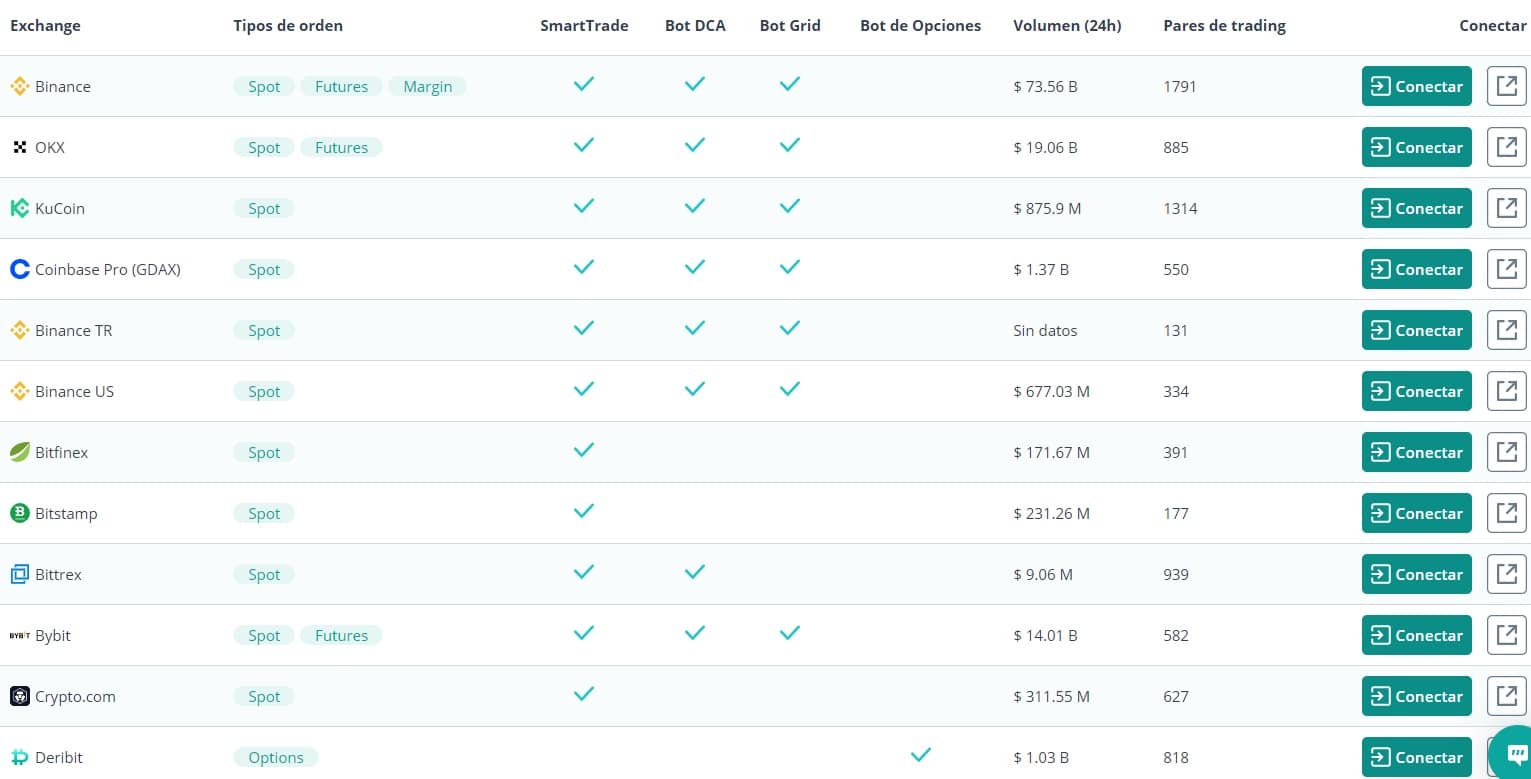
Task: Open external link icon for Bybit row
Action: click(1506, 635)
